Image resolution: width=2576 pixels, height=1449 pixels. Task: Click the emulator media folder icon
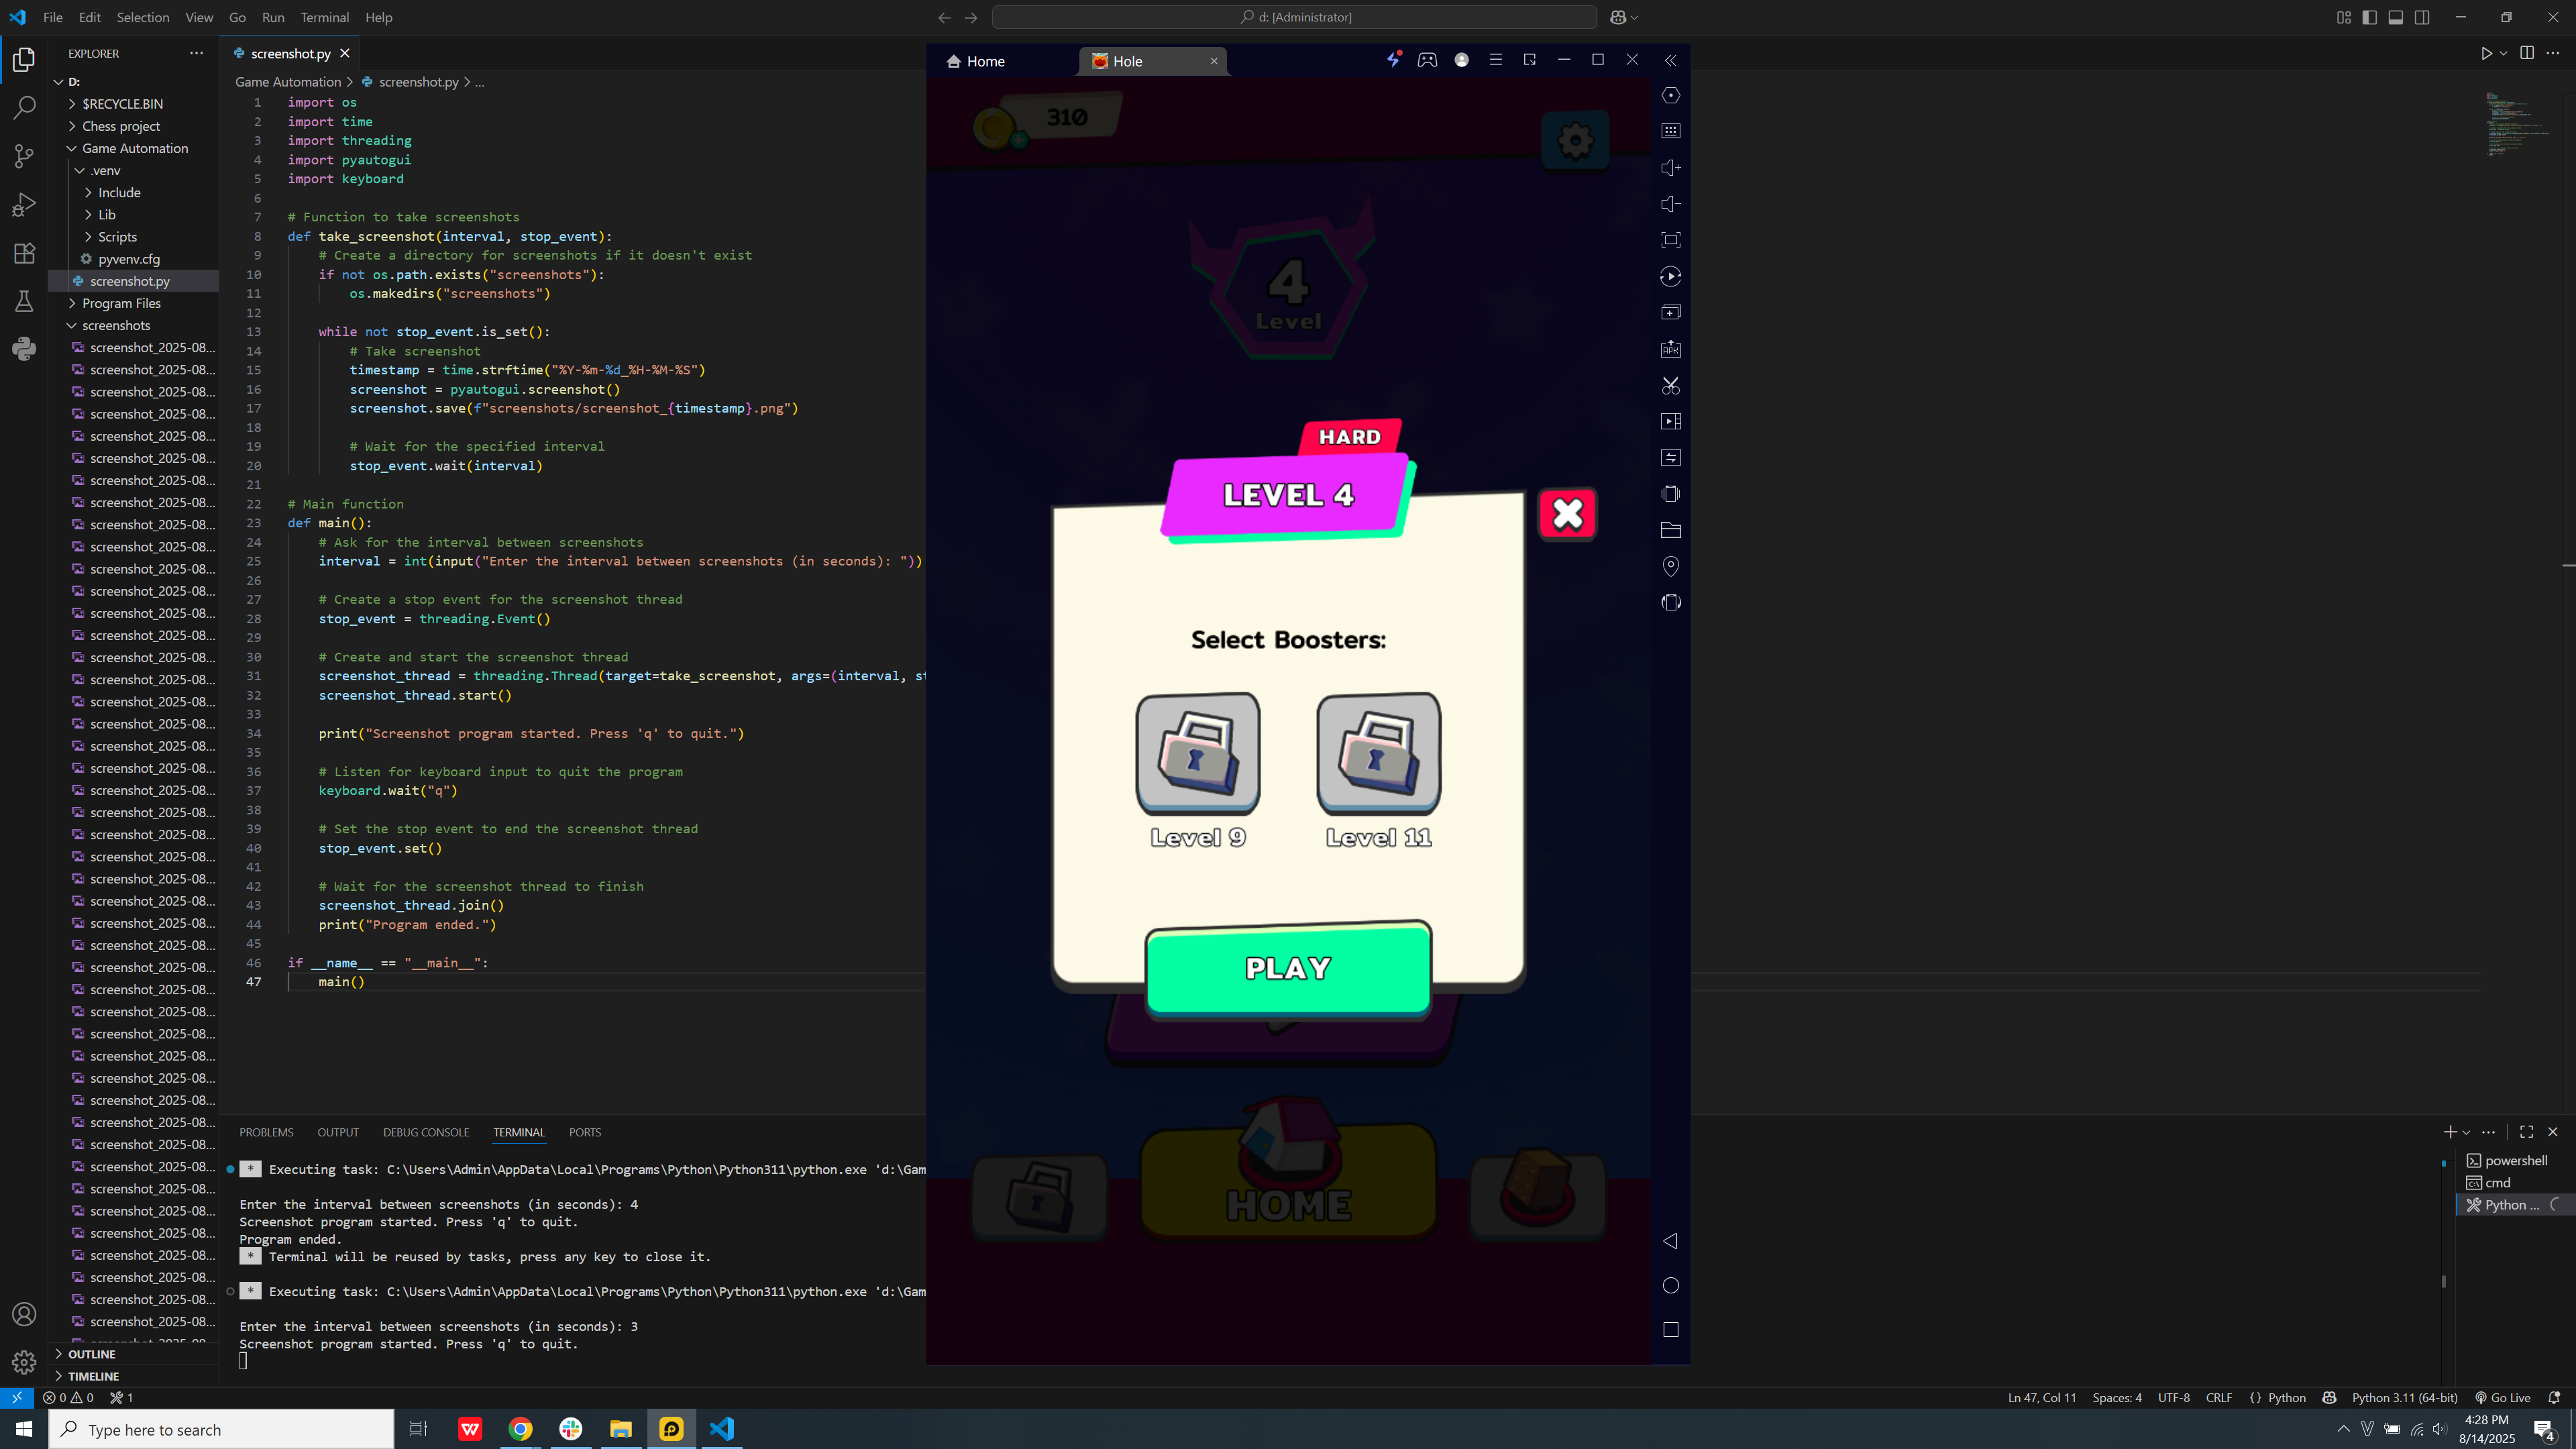coord(1670,530)
